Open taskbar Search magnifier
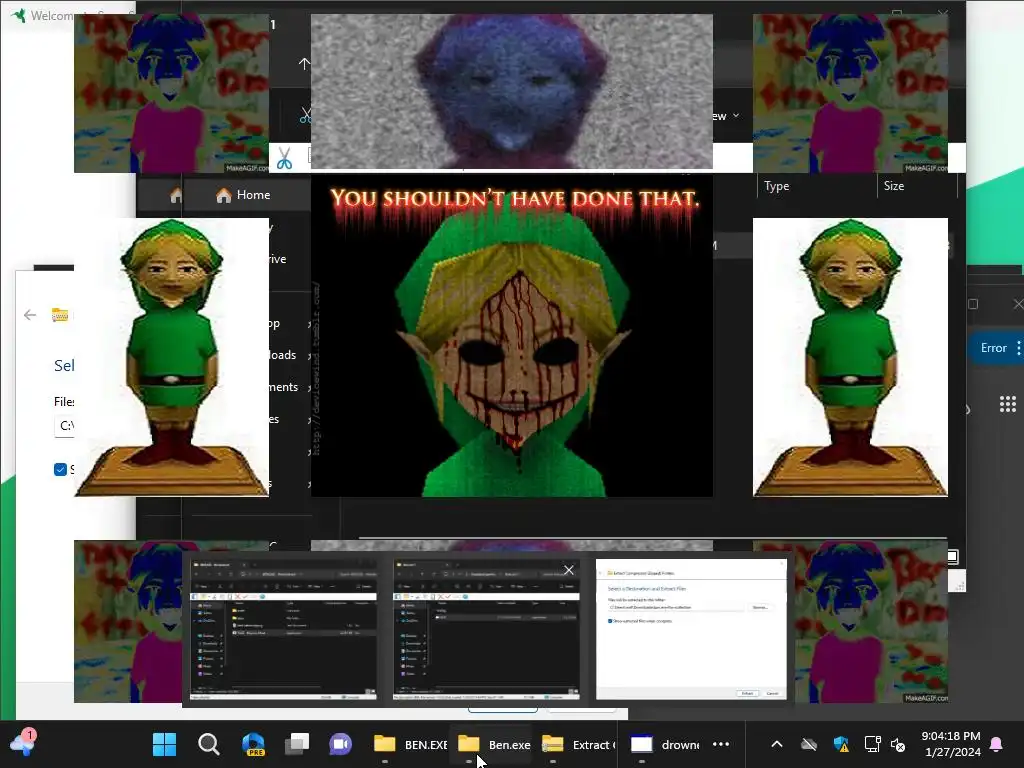The width and height of the screenshot is (1024, 768). [x=208, y=744]
